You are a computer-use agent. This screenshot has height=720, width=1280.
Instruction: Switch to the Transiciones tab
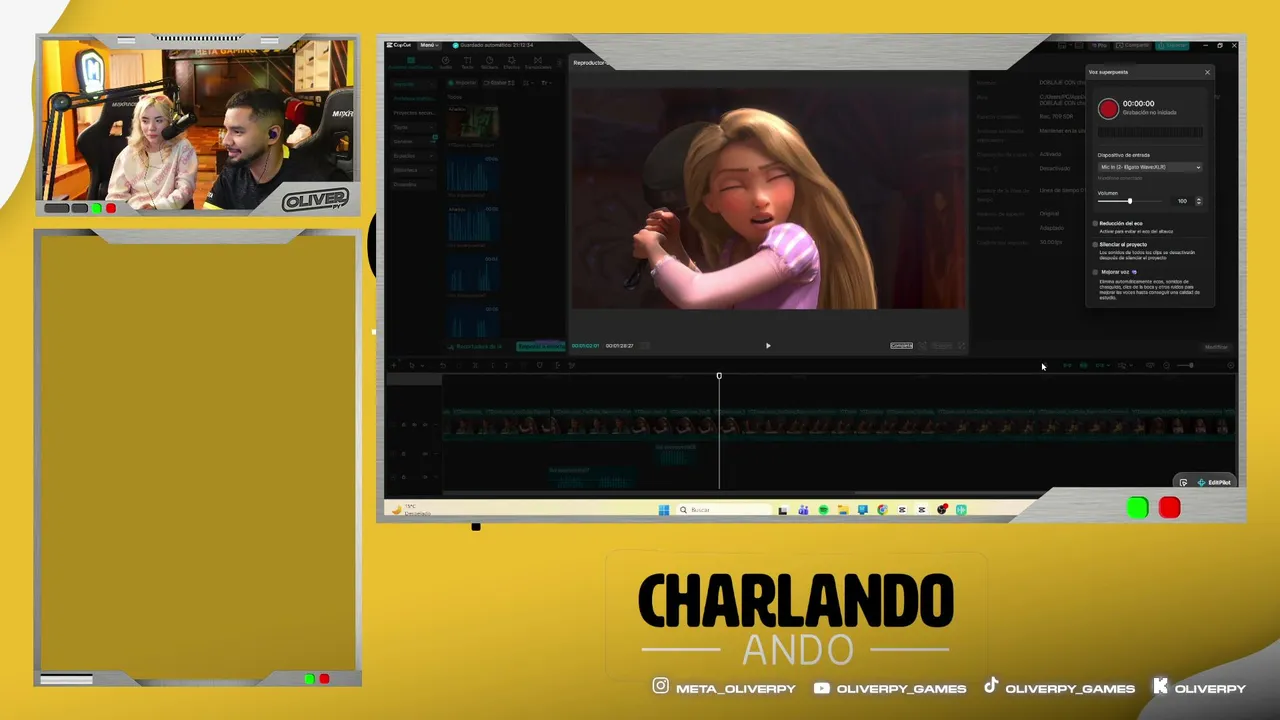click(538, 63)
